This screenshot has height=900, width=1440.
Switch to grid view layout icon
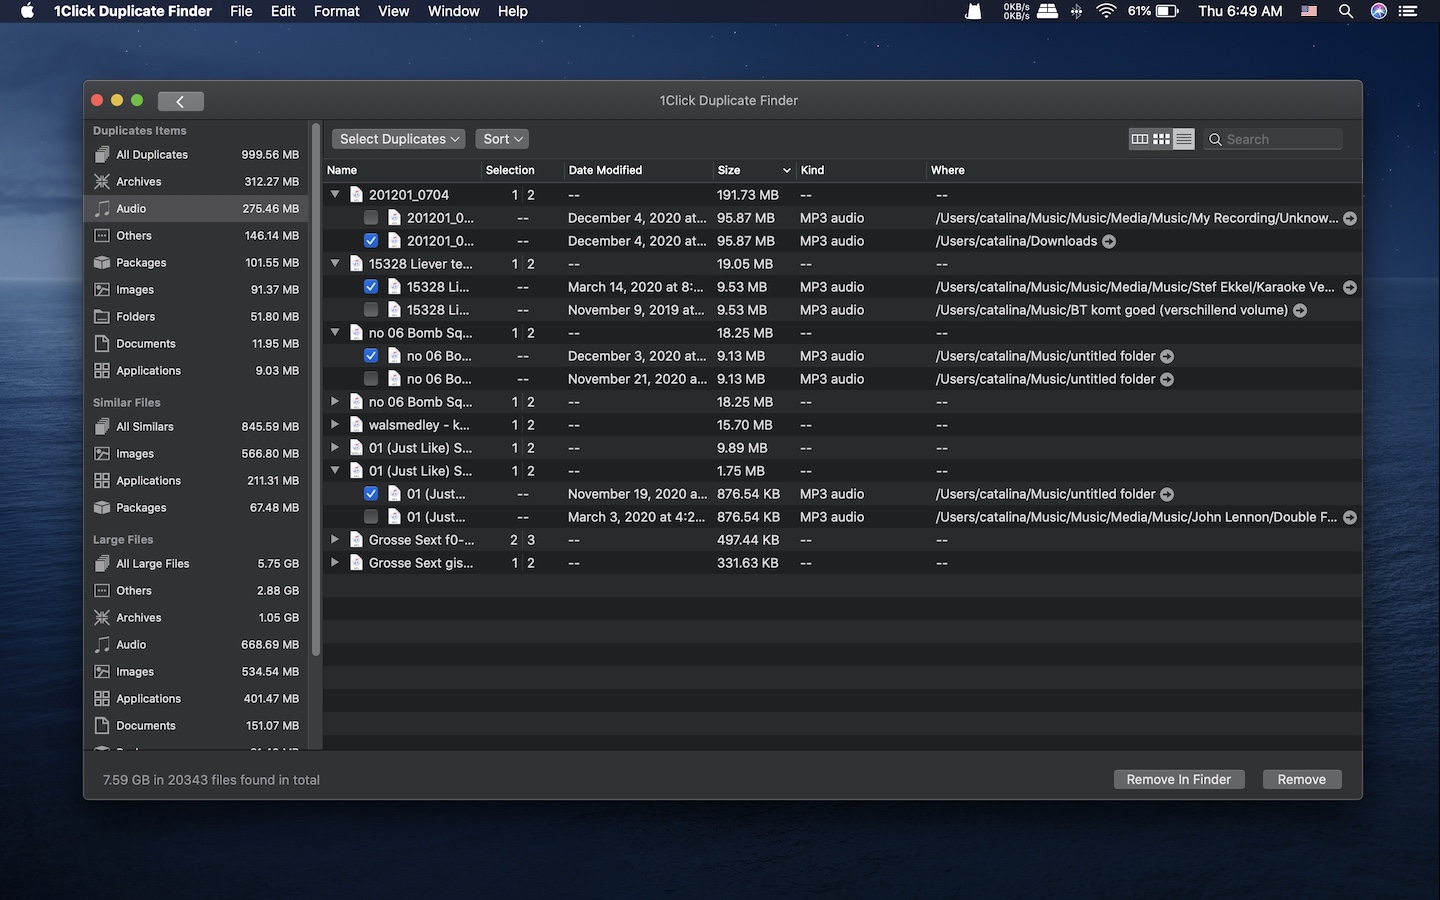(x=1161, y=139)
